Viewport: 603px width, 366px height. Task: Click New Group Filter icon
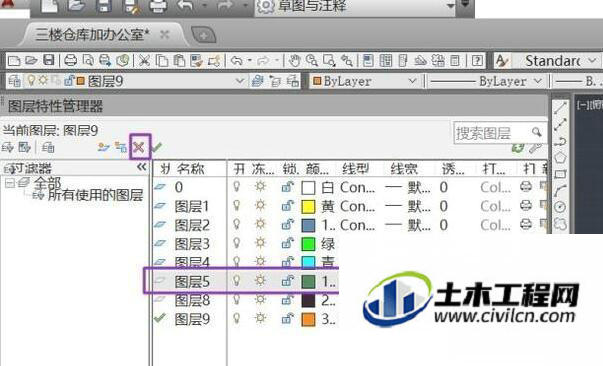(x=25, y=147)
